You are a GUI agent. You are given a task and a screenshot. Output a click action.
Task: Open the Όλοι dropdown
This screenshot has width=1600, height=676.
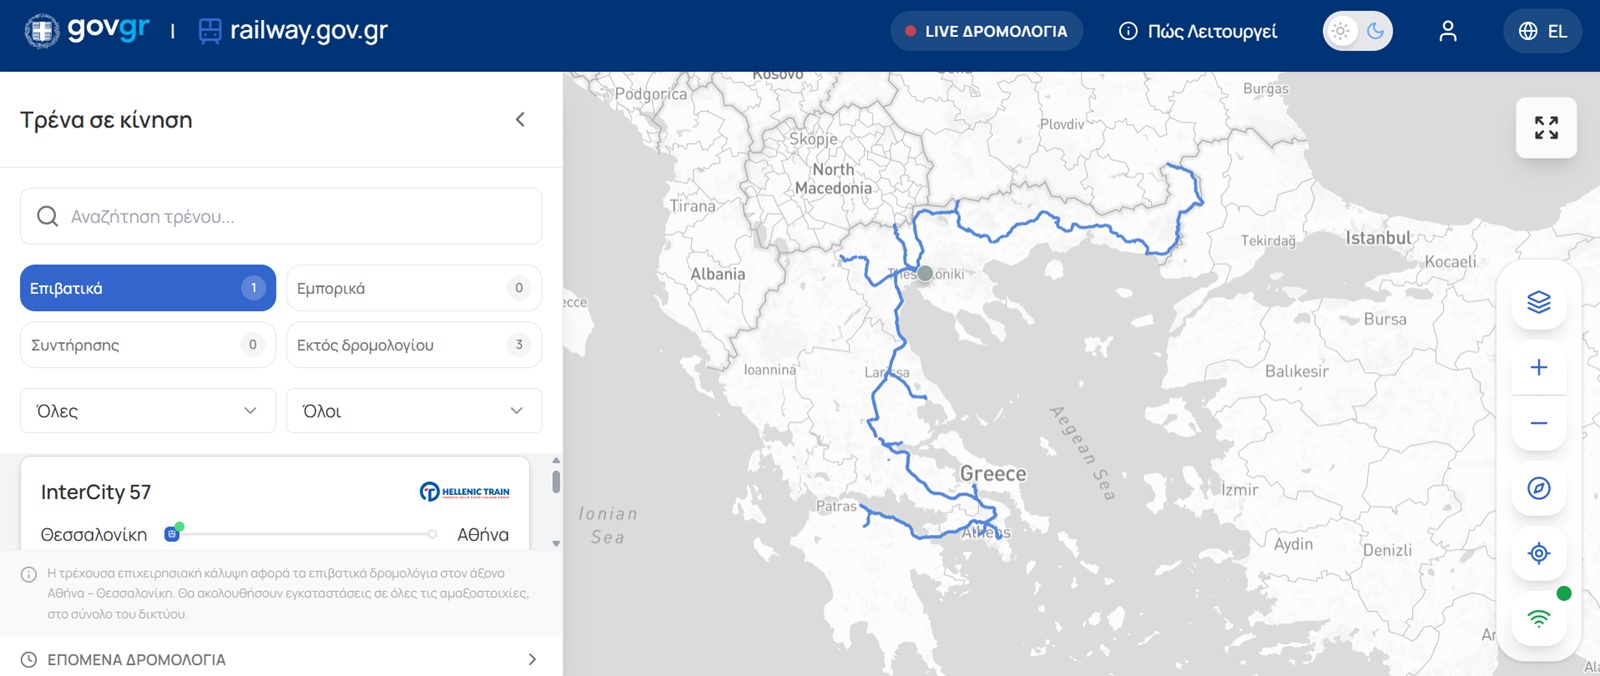tap(413, 411)
